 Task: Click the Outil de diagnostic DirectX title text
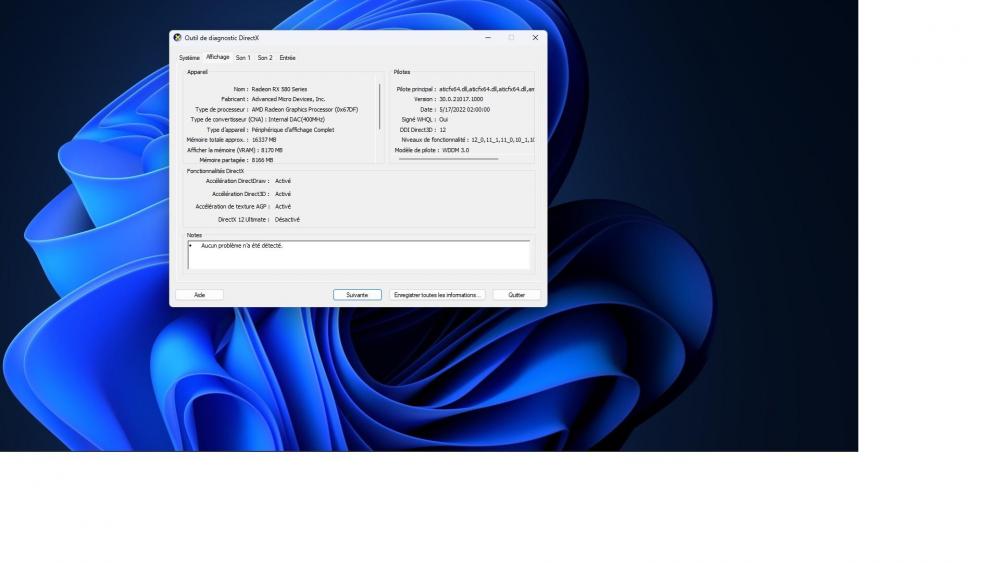222,38
